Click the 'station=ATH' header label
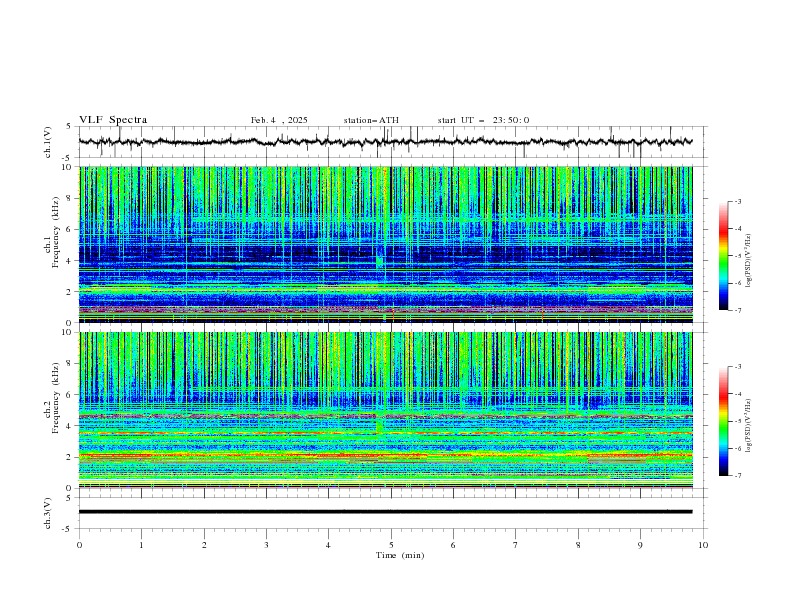The height and width of the screenshot is (612, 792). pos(371,120)
